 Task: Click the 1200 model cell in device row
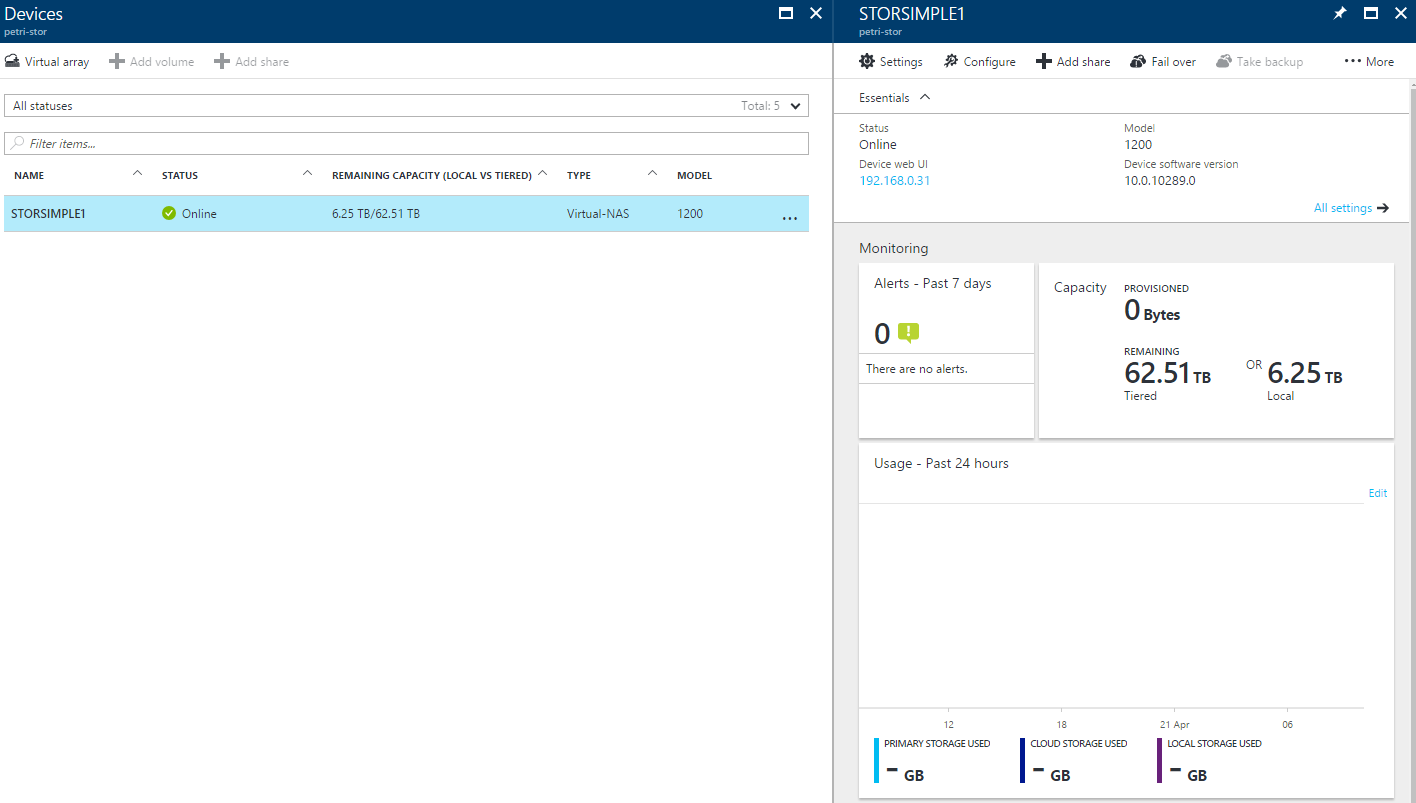(690, 214)
